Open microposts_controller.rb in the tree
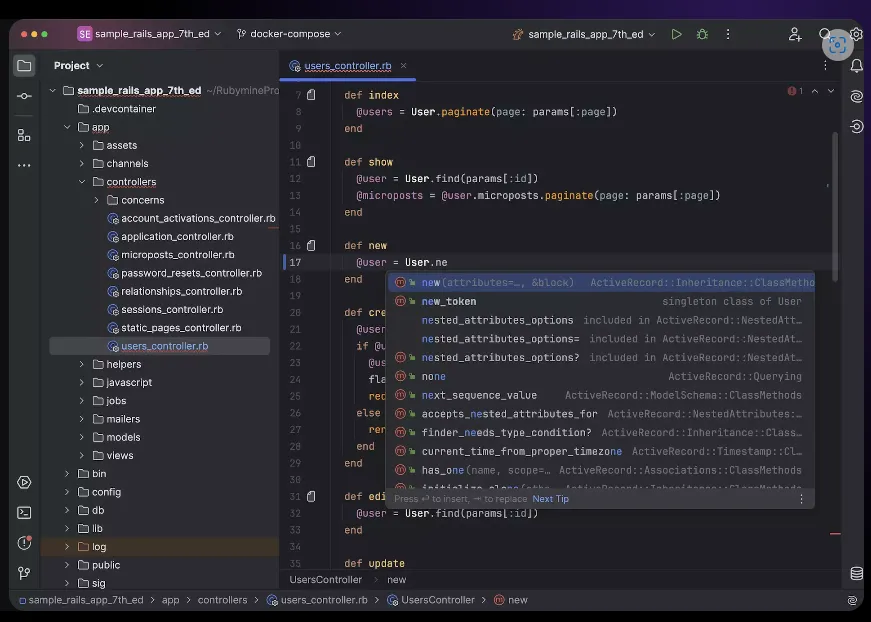This screenshot has width=871, height=622. coord(171,255)
